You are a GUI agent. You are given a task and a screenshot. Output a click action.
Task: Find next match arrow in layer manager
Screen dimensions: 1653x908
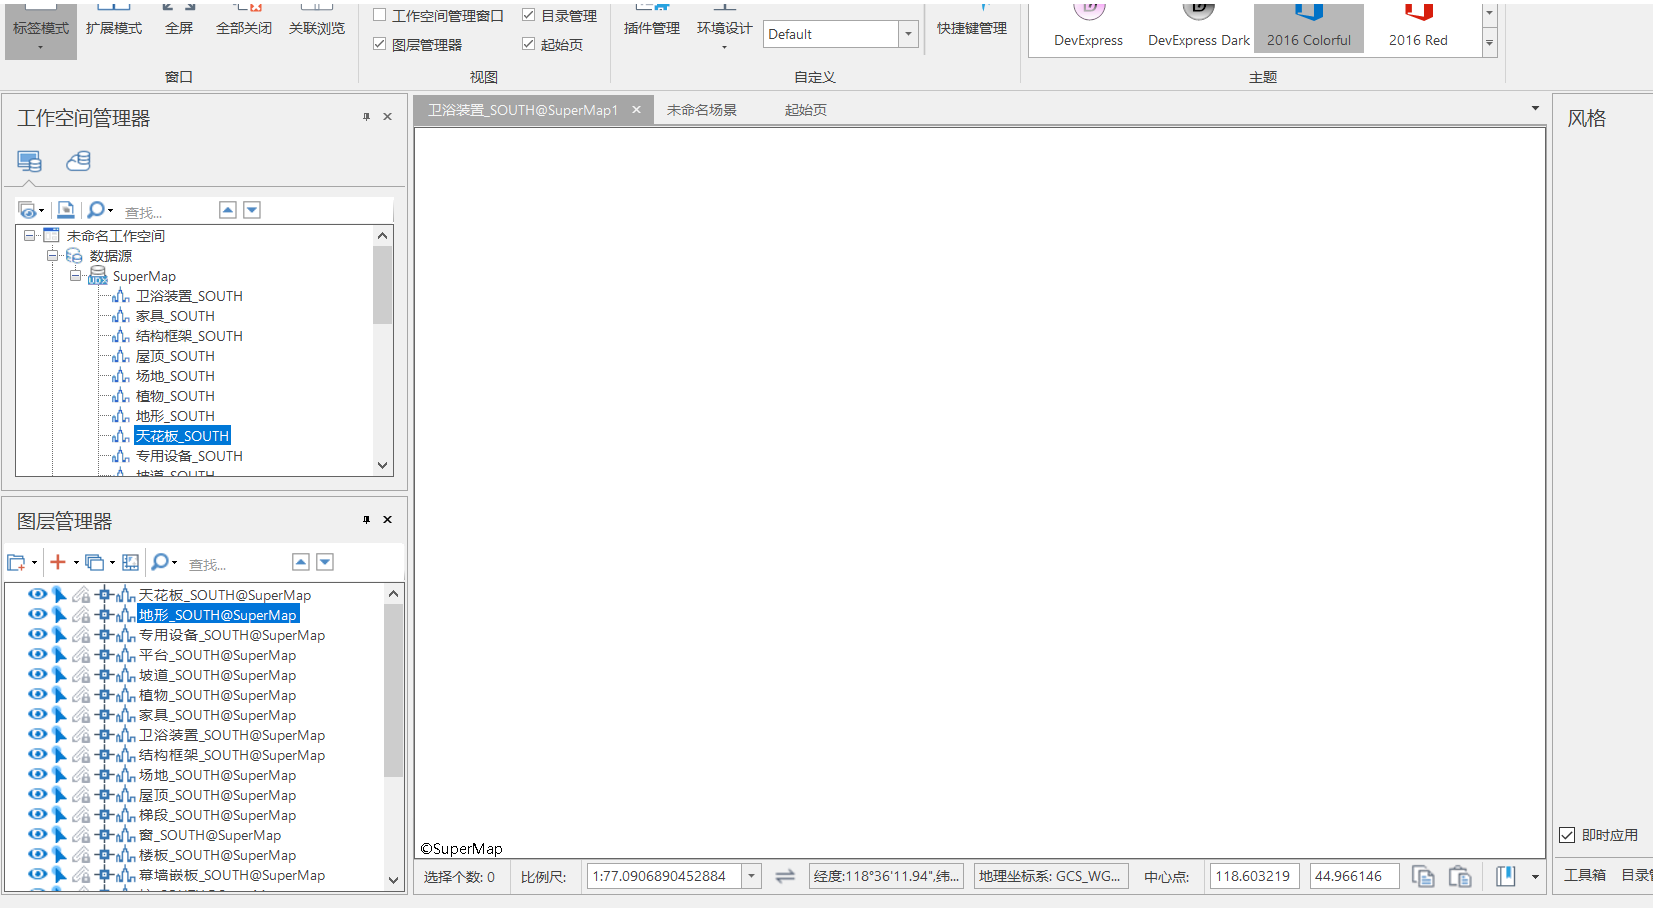[325, 562]
